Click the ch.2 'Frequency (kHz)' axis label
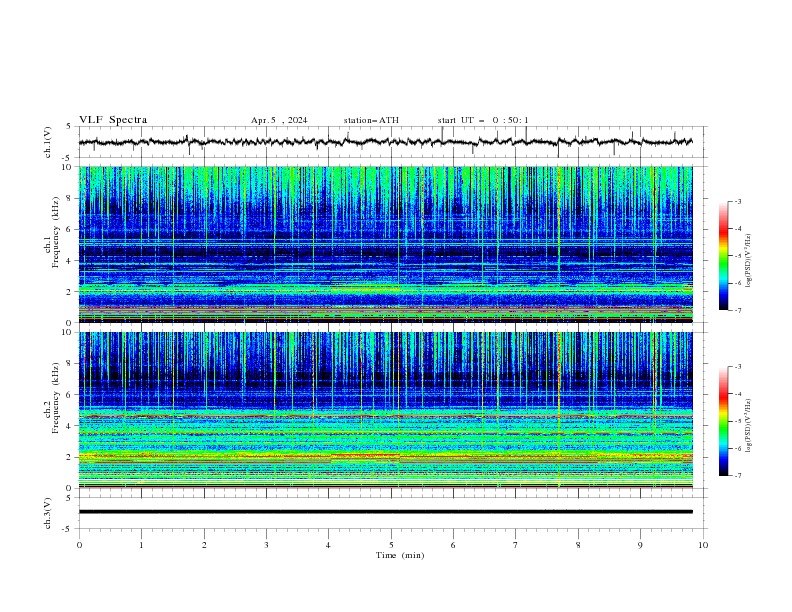This screenshot has height=612, width=792. pos(56,397)
